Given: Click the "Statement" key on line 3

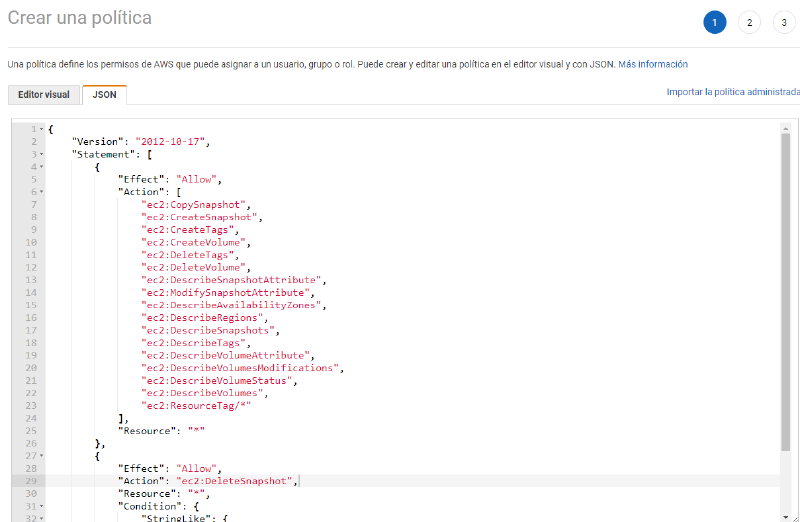Looking at the screenshot, I should (x=104, y=155).
